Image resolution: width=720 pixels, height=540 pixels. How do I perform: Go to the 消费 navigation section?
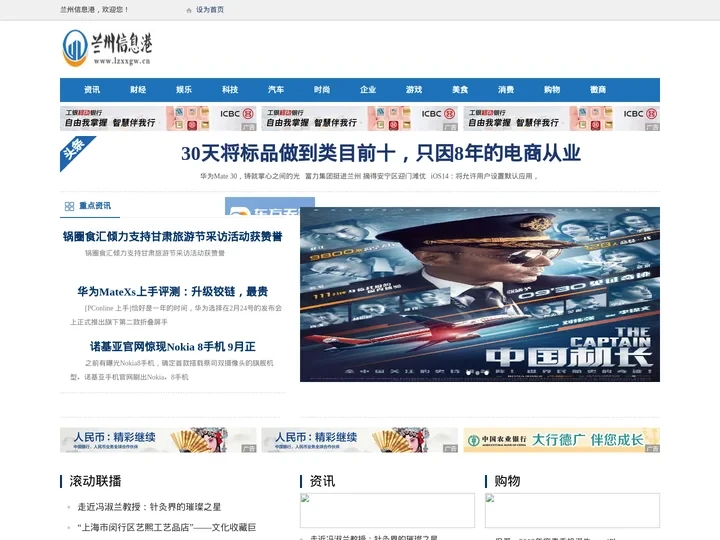506,90
